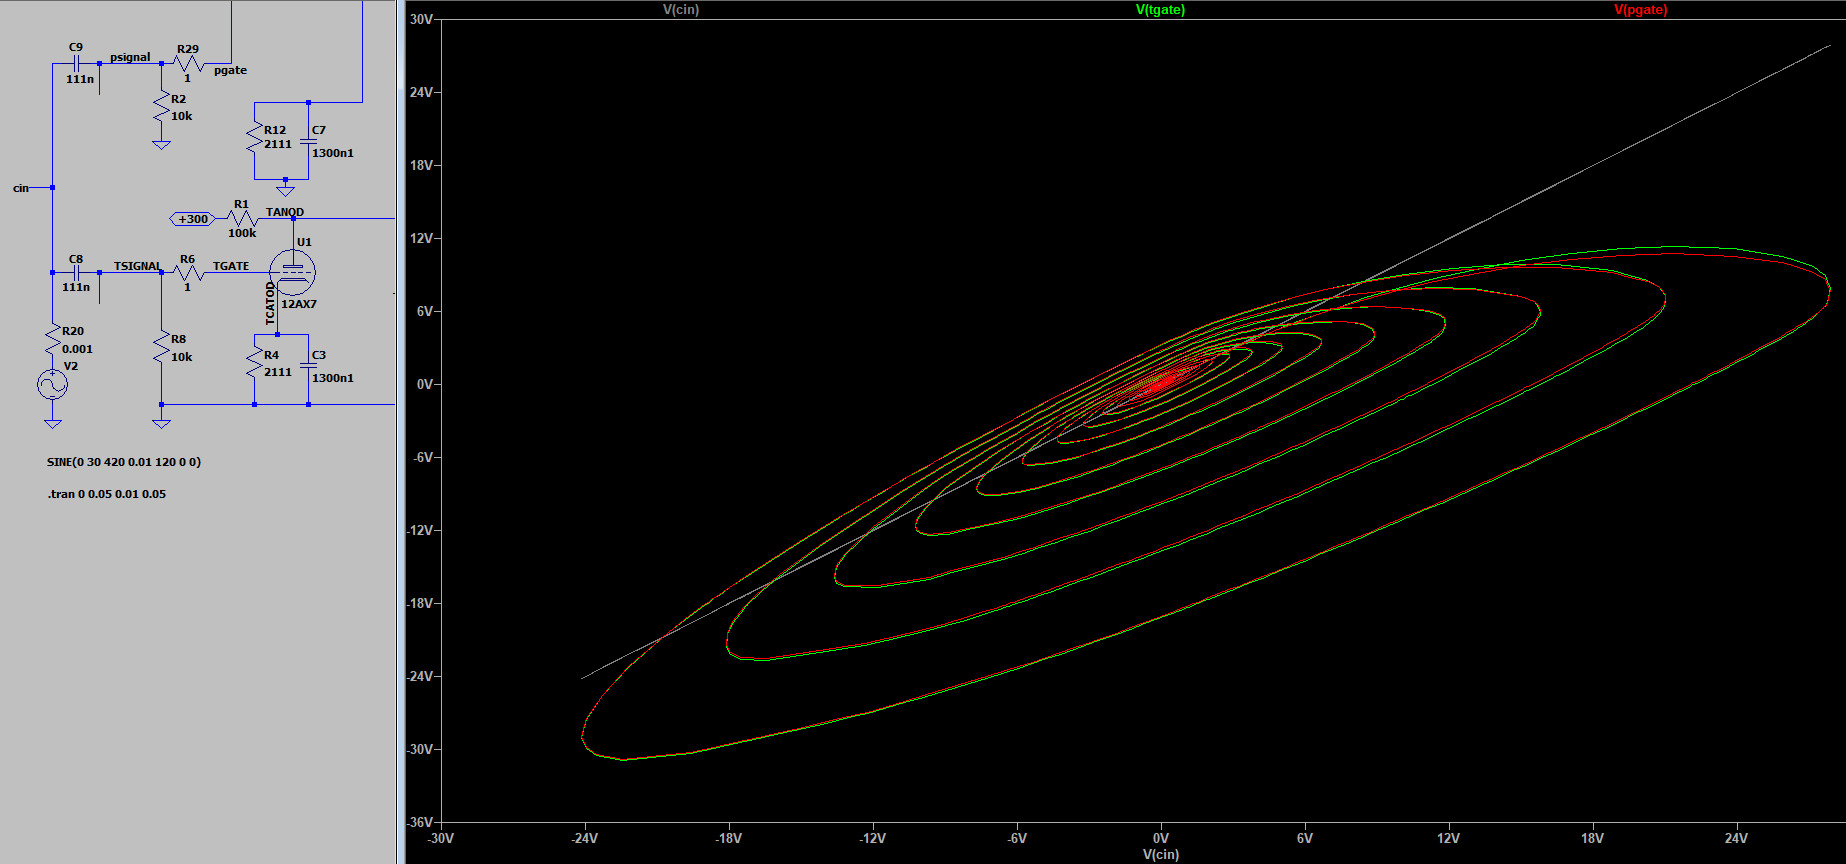Select the C3 1300n1 bypass capacitor

coord(309,366)
